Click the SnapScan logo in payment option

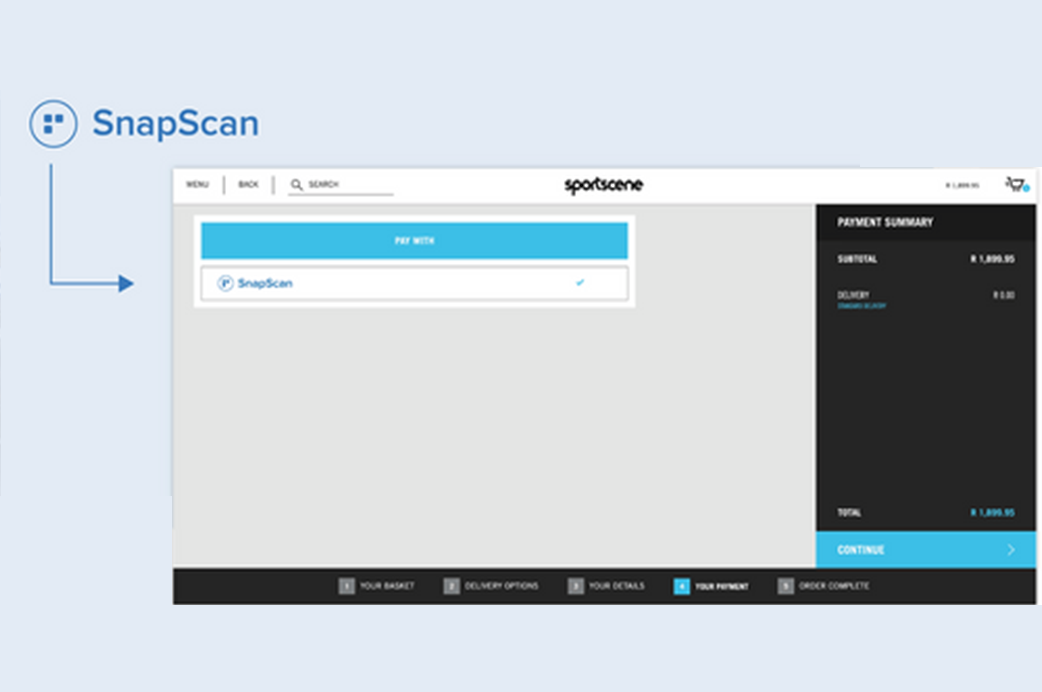click(255, 283)
